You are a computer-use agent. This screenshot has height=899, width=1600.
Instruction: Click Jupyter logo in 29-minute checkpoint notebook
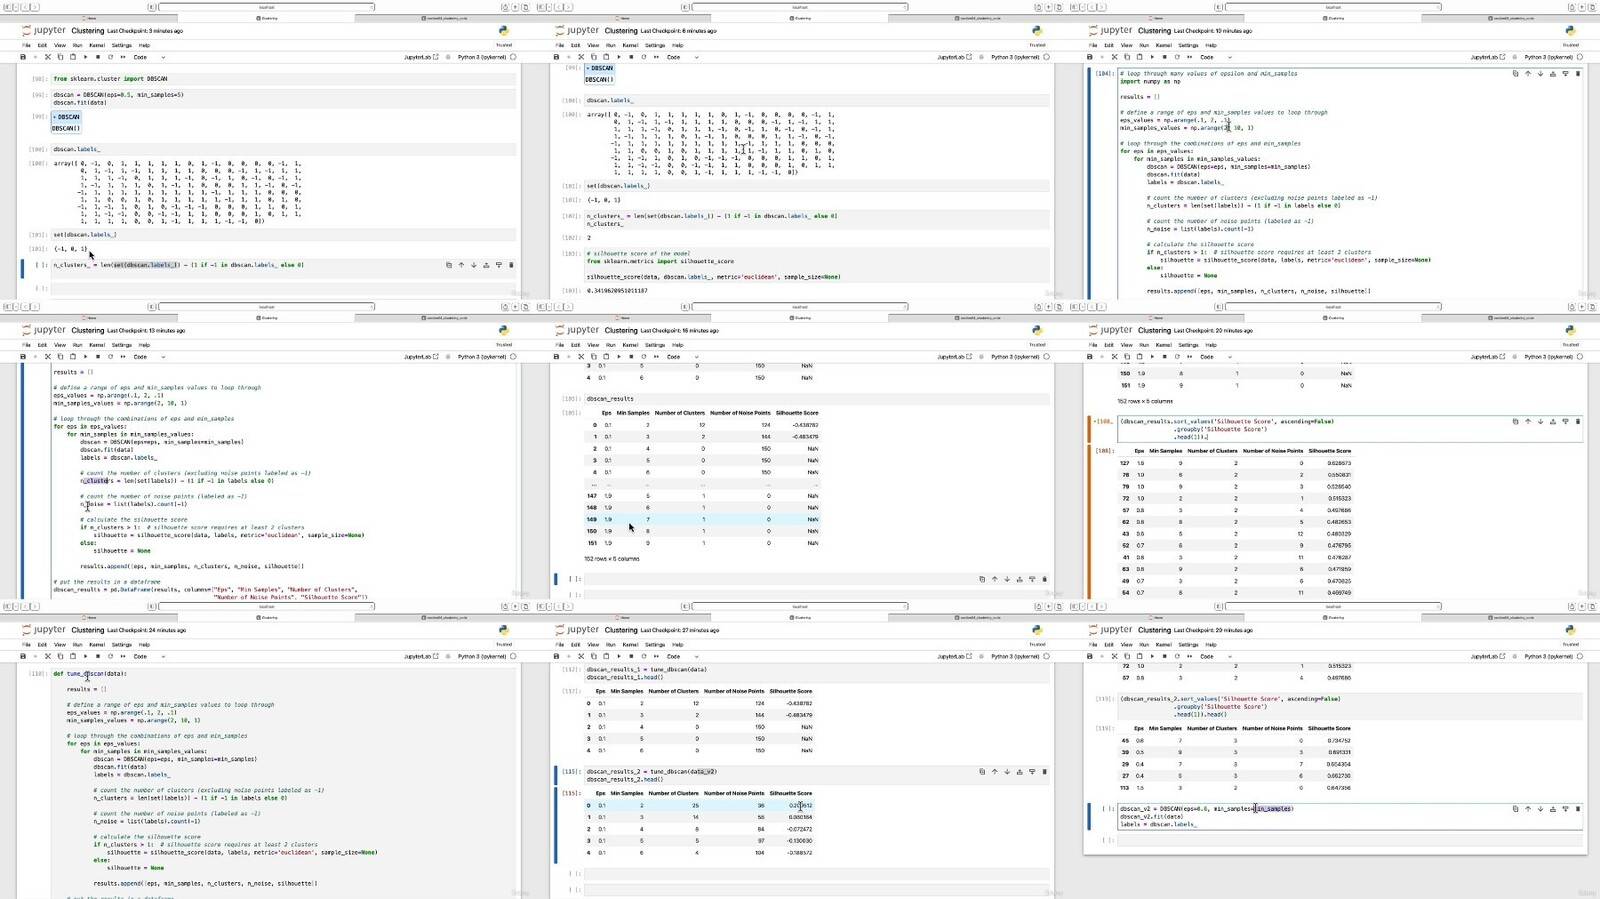(x=1111, y=630)
